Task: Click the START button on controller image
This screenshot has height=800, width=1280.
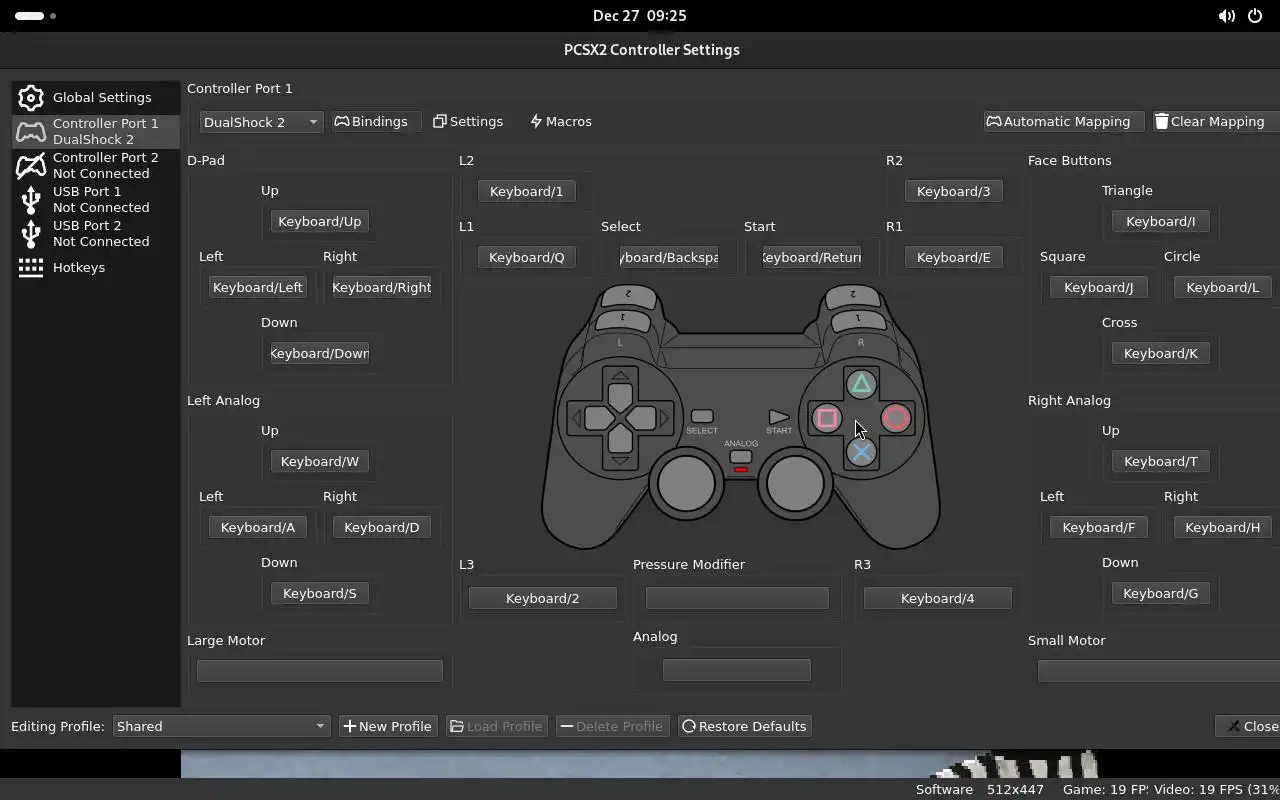Action: [x=779, y=417]
